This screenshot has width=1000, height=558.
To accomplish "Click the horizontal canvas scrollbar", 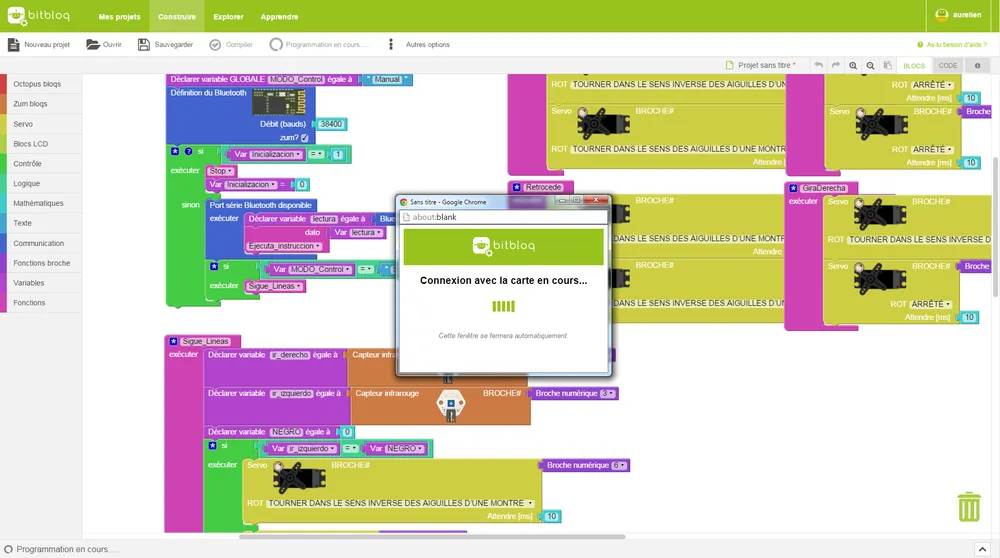I will (432, 537).
